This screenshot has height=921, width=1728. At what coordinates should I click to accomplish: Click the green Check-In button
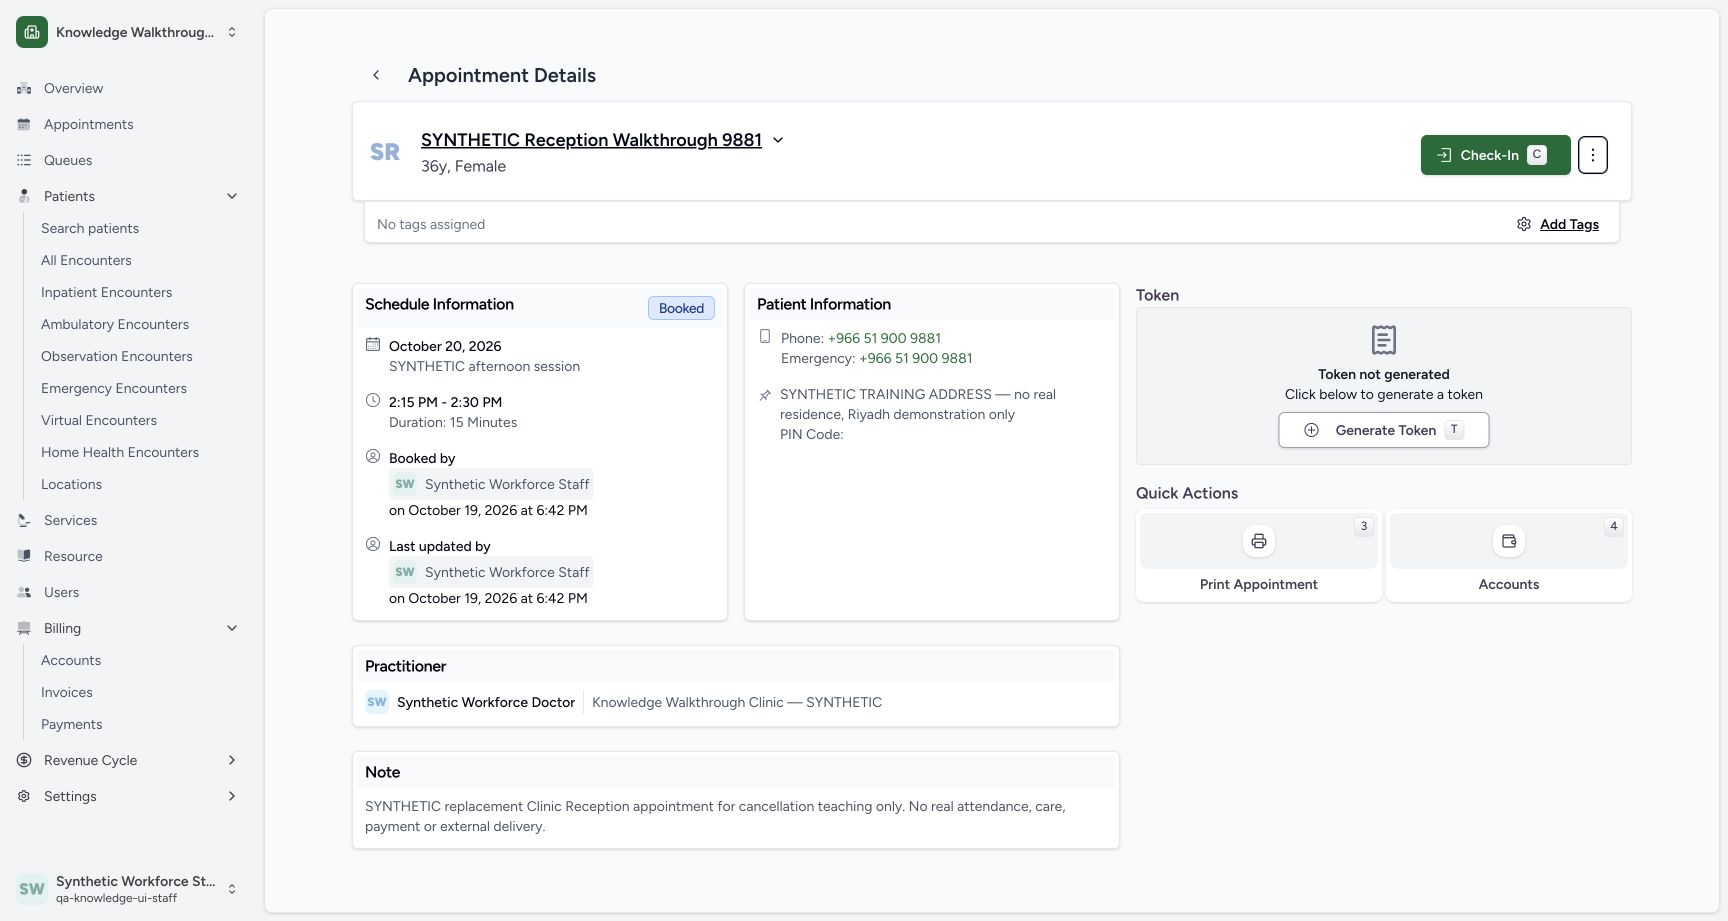click(1495, 155)
